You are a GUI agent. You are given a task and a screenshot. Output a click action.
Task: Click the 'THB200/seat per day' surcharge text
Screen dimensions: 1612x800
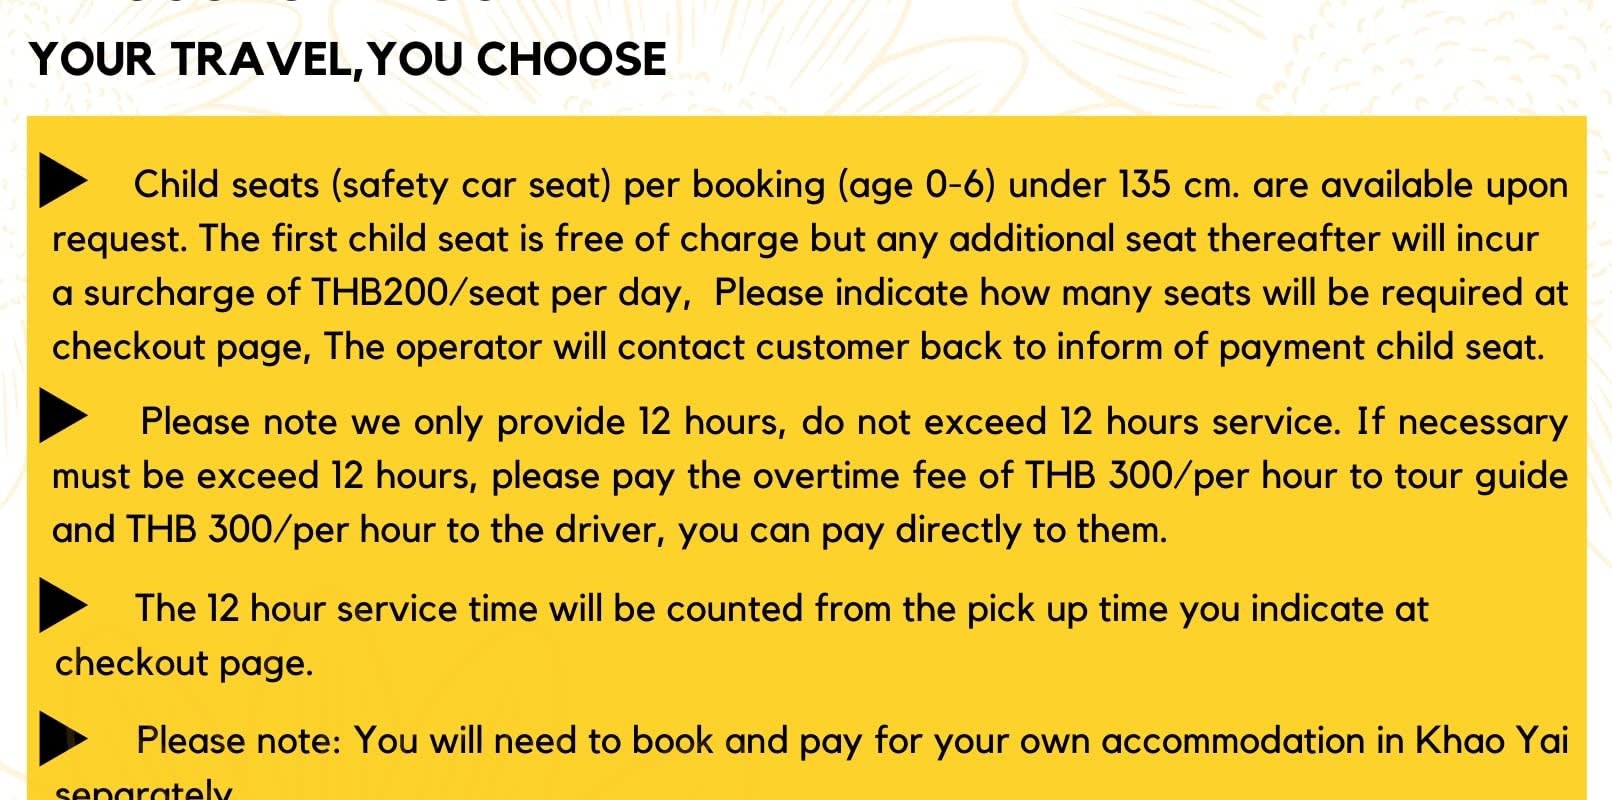500,293
